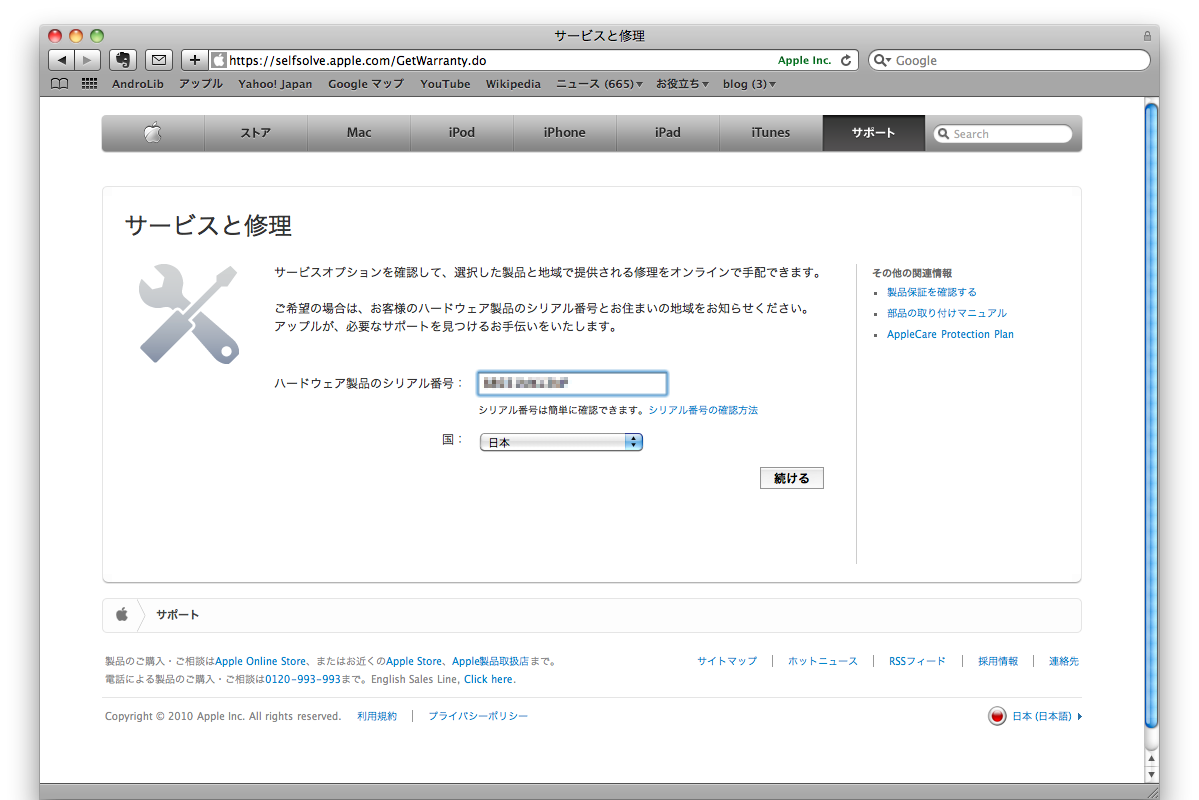
Task: Click the scrollbar up arrow
Action: pyautogui.click(x=1152, y=759)
